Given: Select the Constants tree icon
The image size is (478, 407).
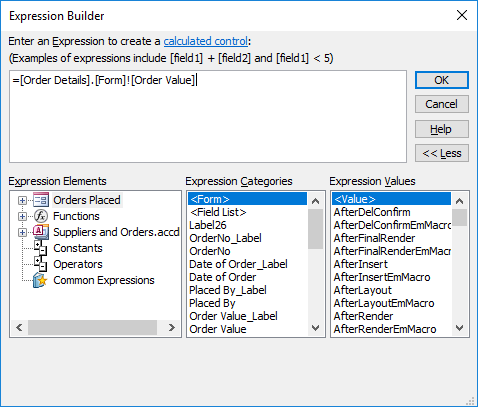Looking at the screenshot, I should click(41, 248).
